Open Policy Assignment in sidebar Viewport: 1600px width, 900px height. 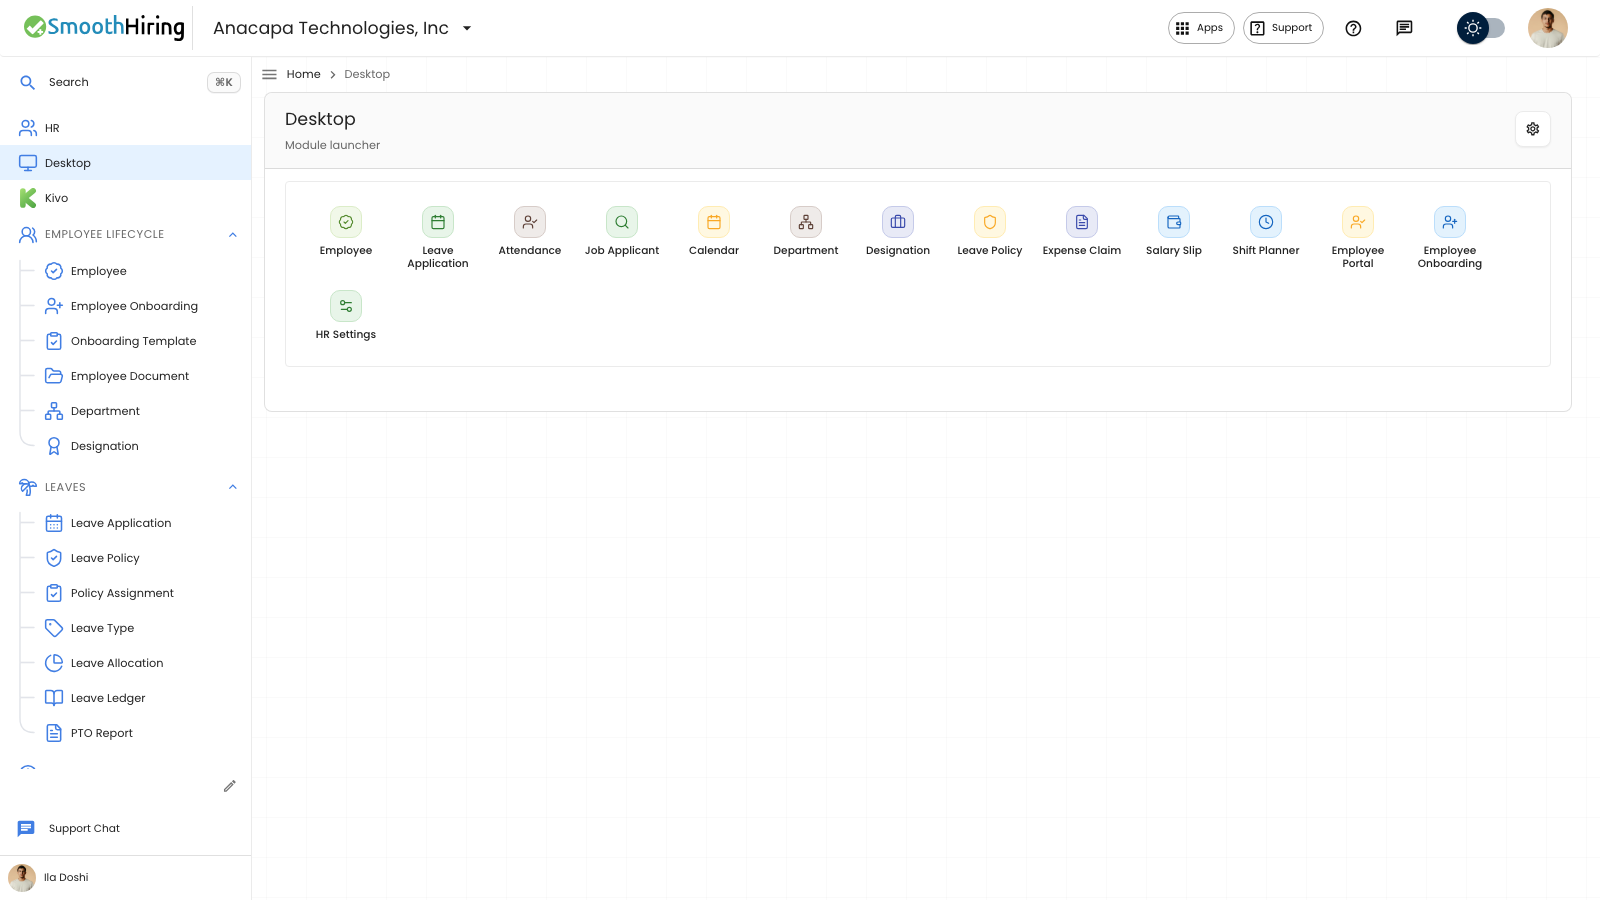click(x=122, y=593)
